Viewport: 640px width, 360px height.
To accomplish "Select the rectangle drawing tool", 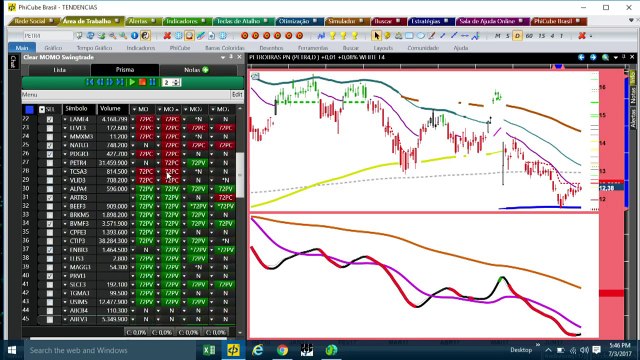I will click(409, 36).
